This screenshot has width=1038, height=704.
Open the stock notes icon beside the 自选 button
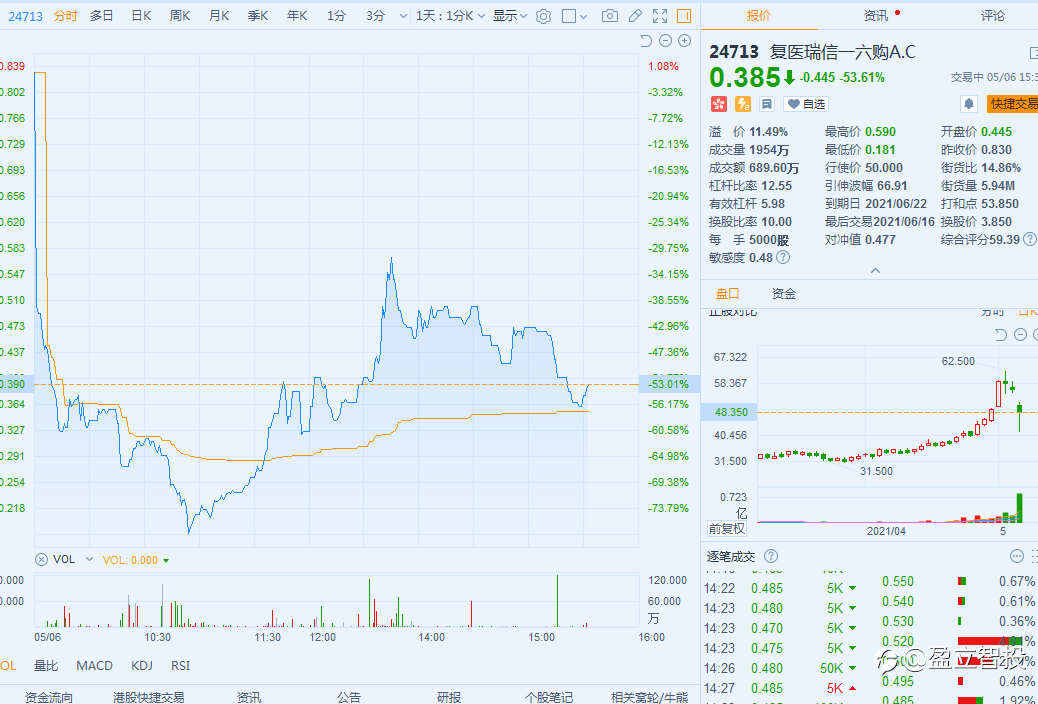point(767,104)
